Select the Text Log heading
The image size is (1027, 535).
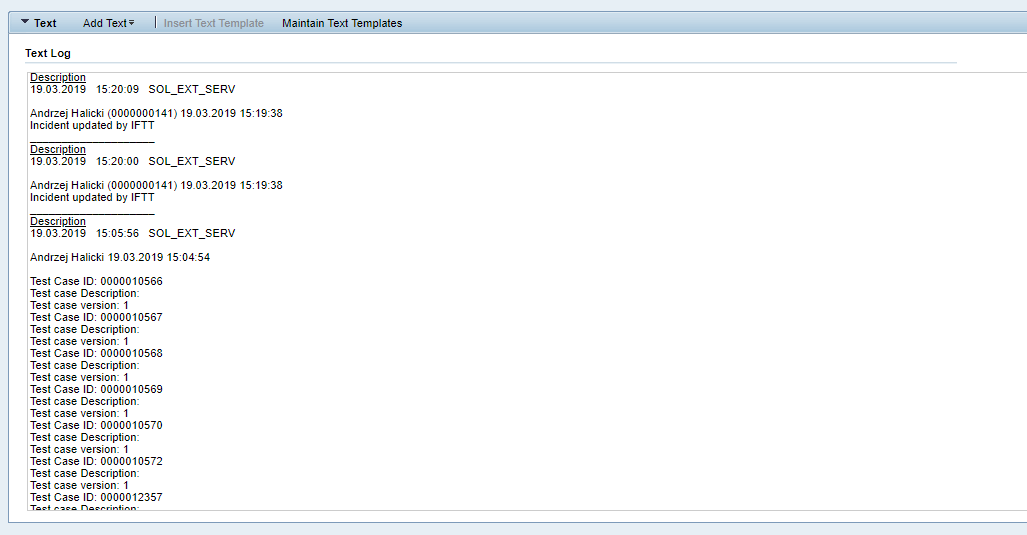tap(48, 53)
